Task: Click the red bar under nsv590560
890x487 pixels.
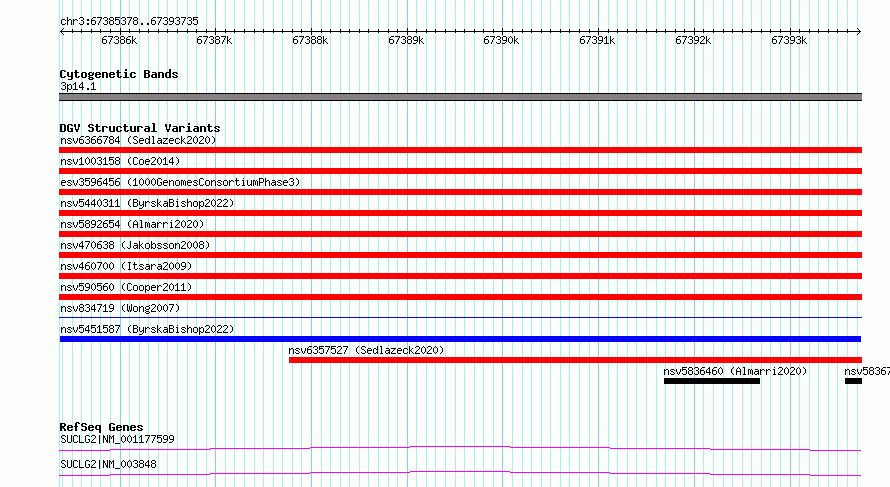Action: point(460,297)
